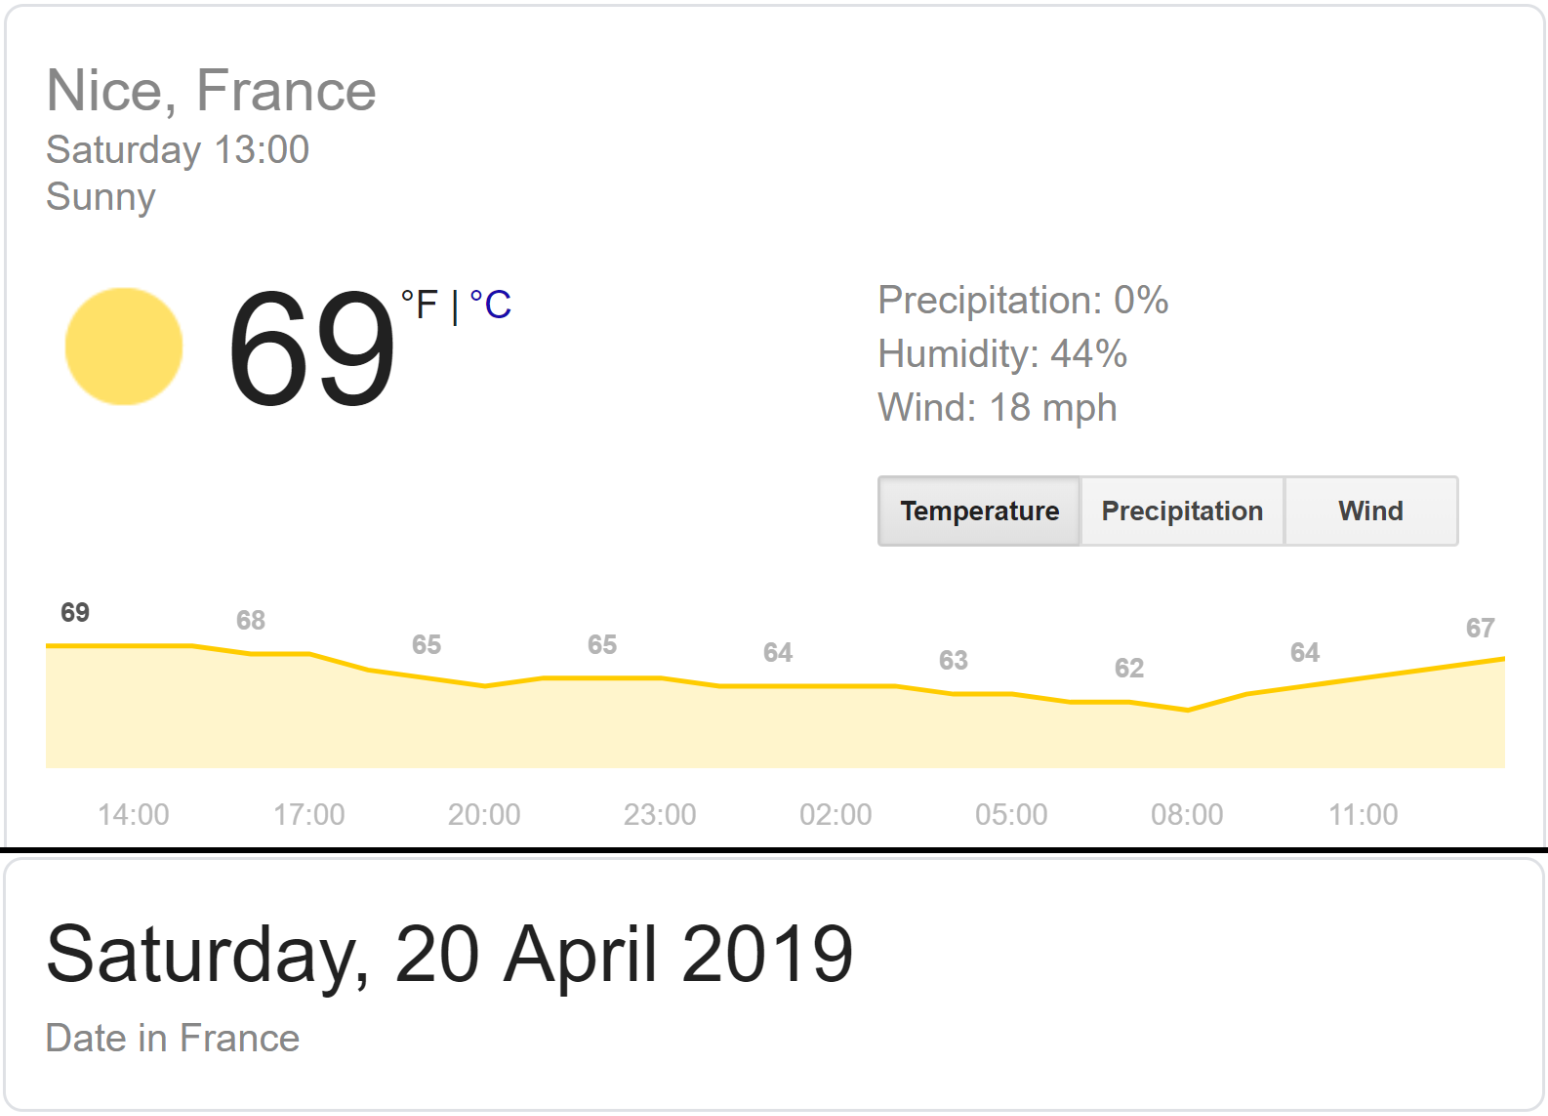Click the bold 69 graph label
This screenshot has height=1116, width=1548.
click(x=75, y=612)
